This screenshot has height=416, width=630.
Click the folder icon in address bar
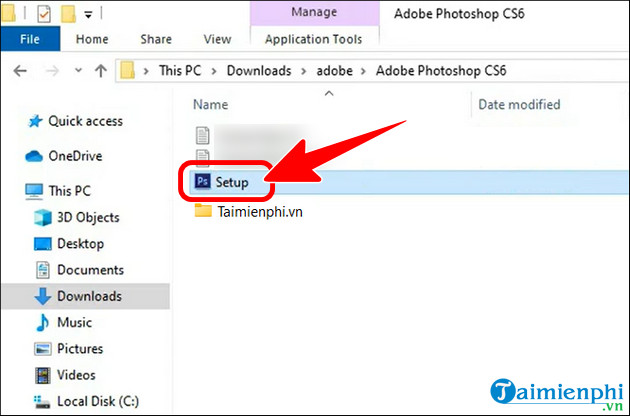point(127,71)
